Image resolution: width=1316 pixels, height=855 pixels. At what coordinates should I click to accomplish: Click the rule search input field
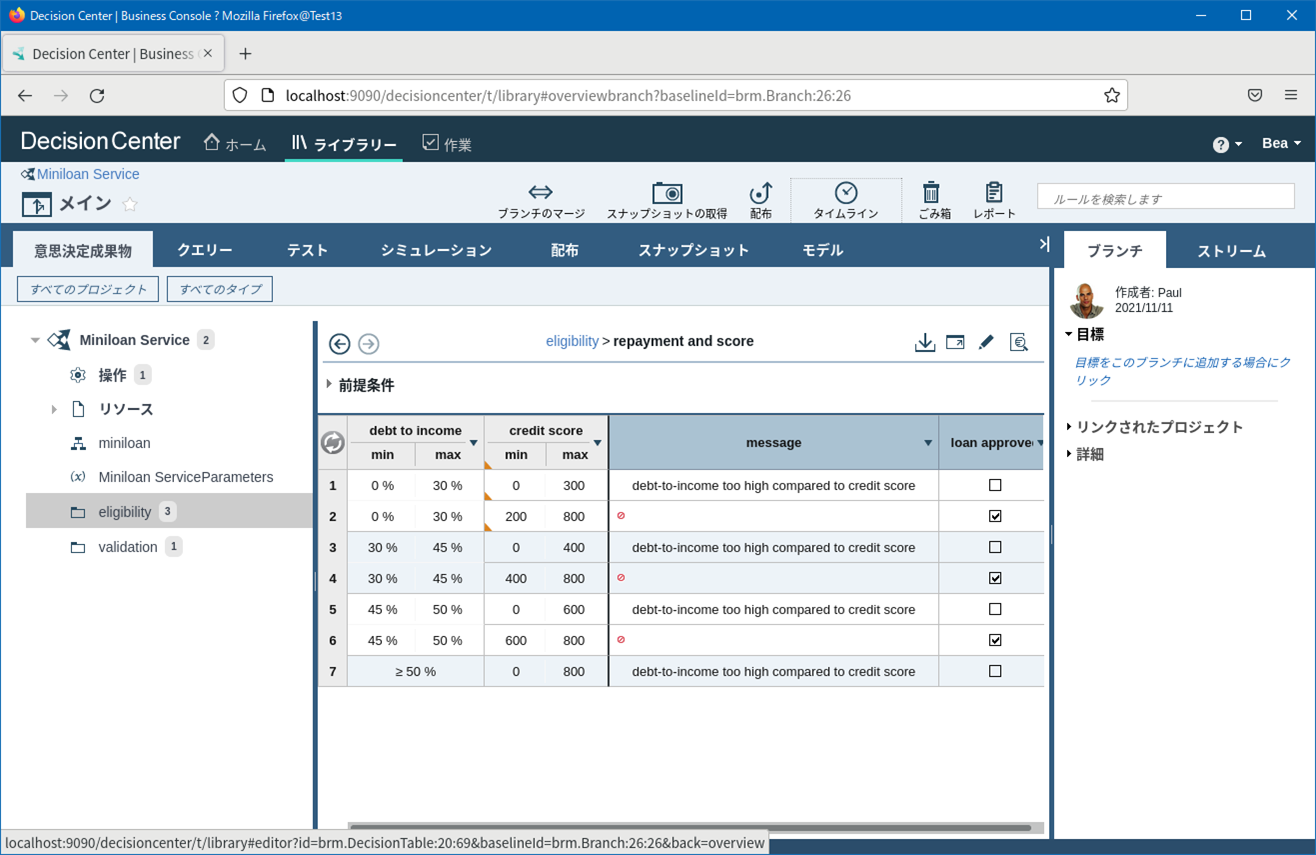click(x=1166, y=198)
